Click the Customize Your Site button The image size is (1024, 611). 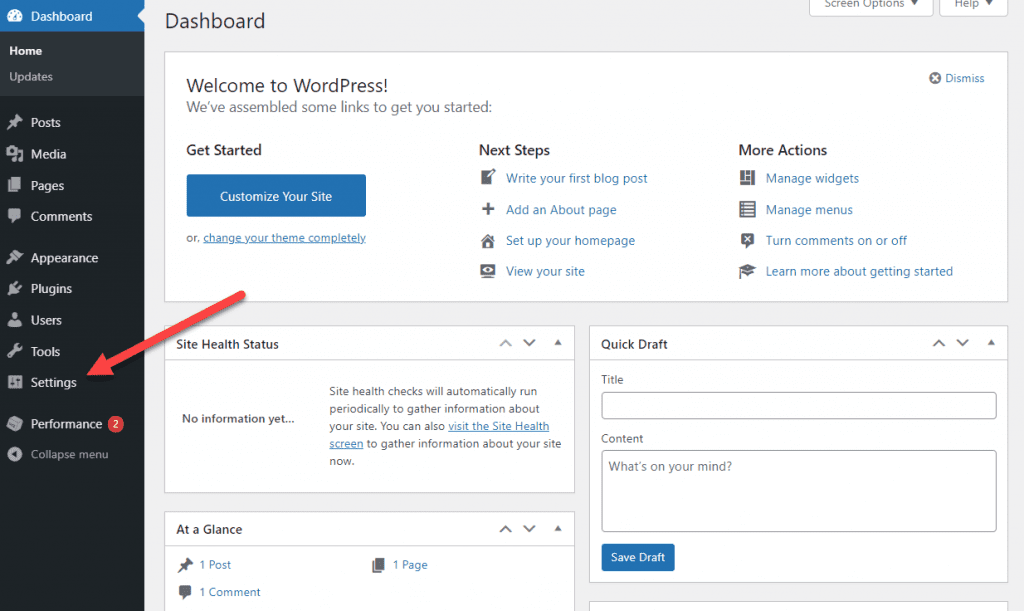[276, 196]
